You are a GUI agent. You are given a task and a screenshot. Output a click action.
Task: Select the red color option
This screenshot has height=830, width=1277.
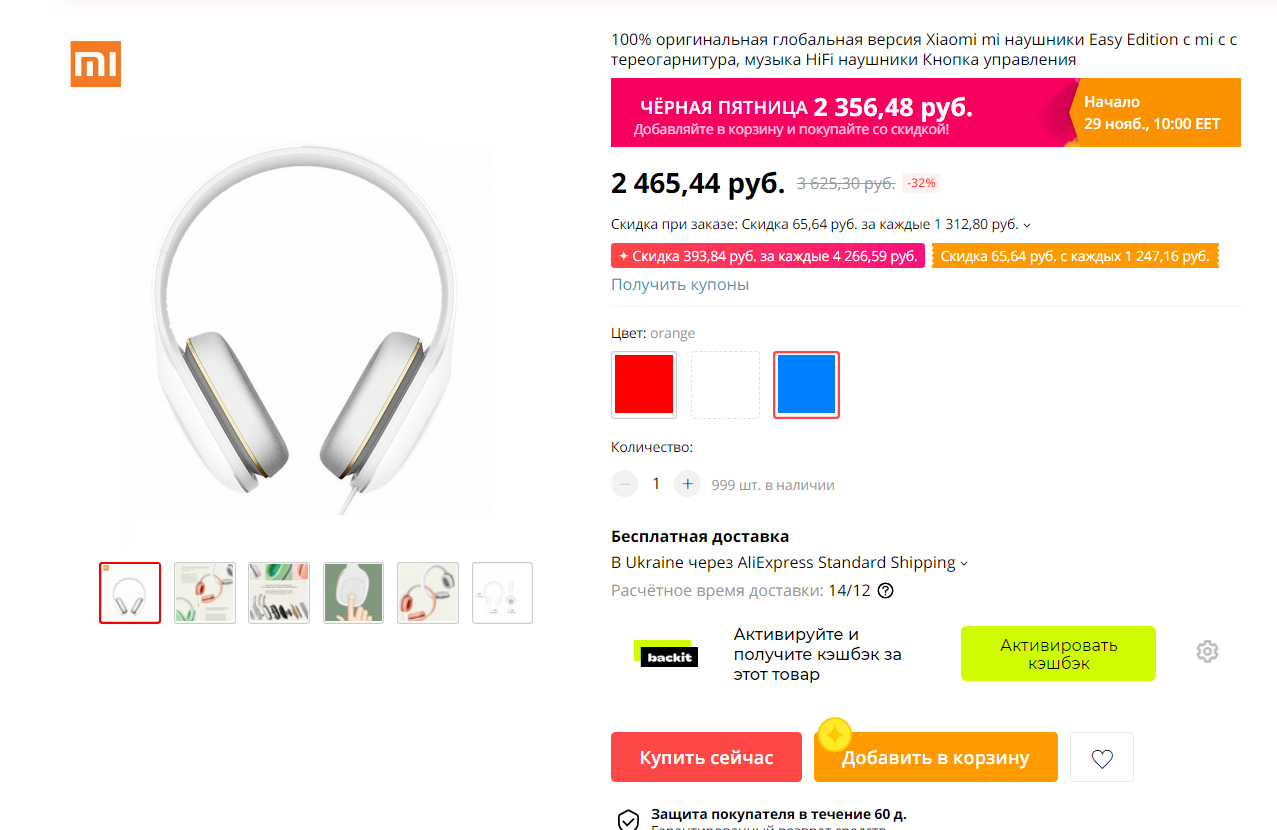(644, 384)
